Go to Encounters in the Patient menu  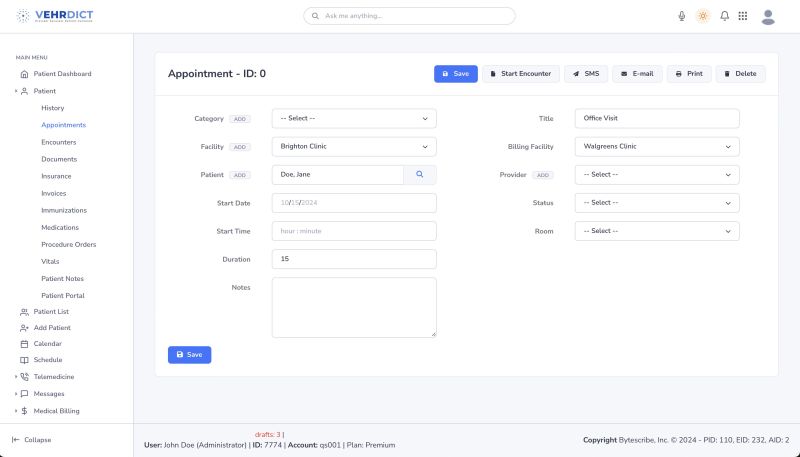pyautogui.click(x=58, y=142)
